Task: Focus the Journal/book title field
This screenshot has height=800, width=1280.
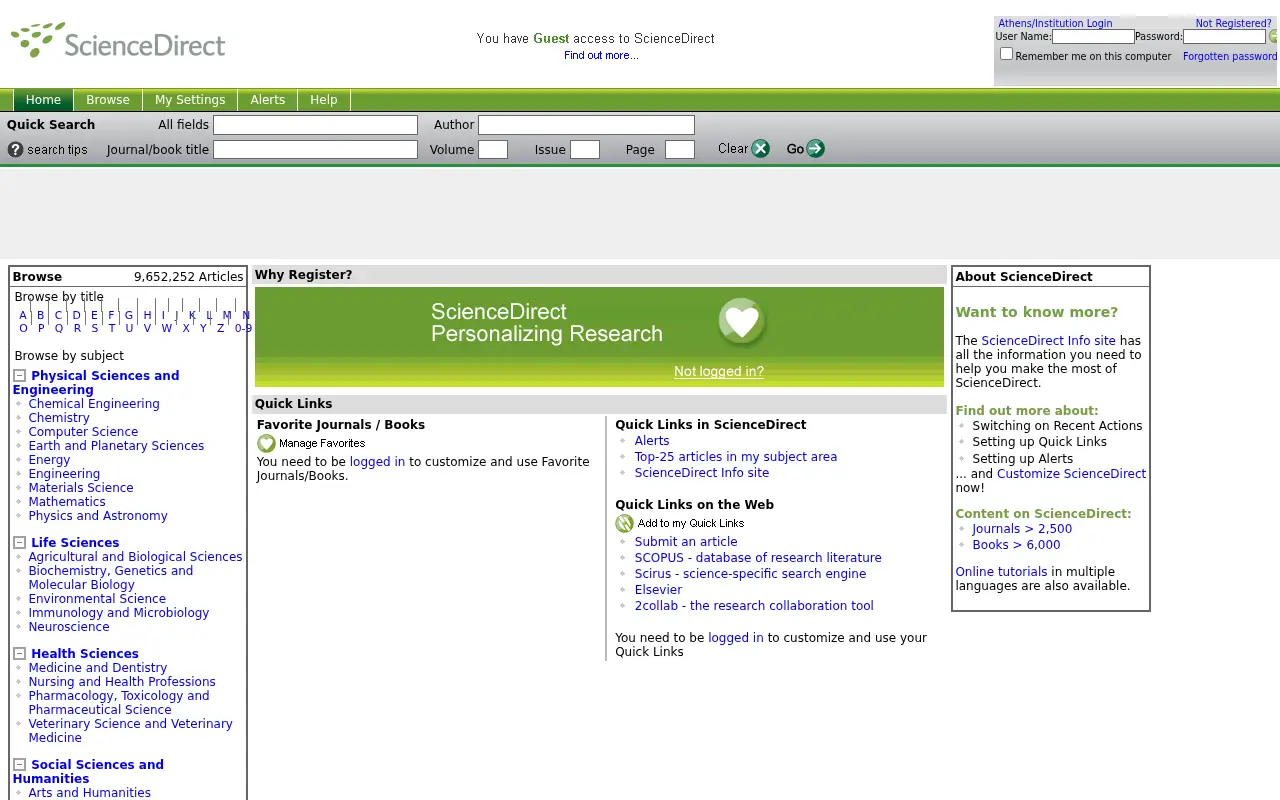Action: (x=315, y=150)
